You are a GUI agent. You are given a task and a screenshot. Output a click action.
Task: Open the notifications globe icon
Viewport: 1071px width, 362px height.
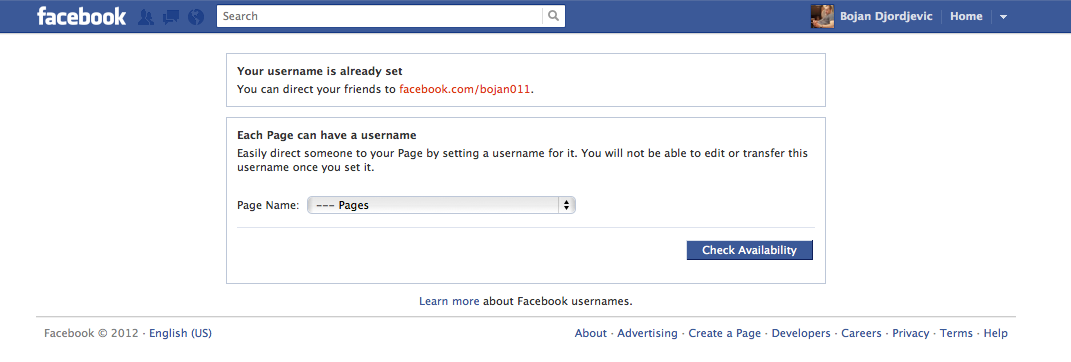click(196, 17)
